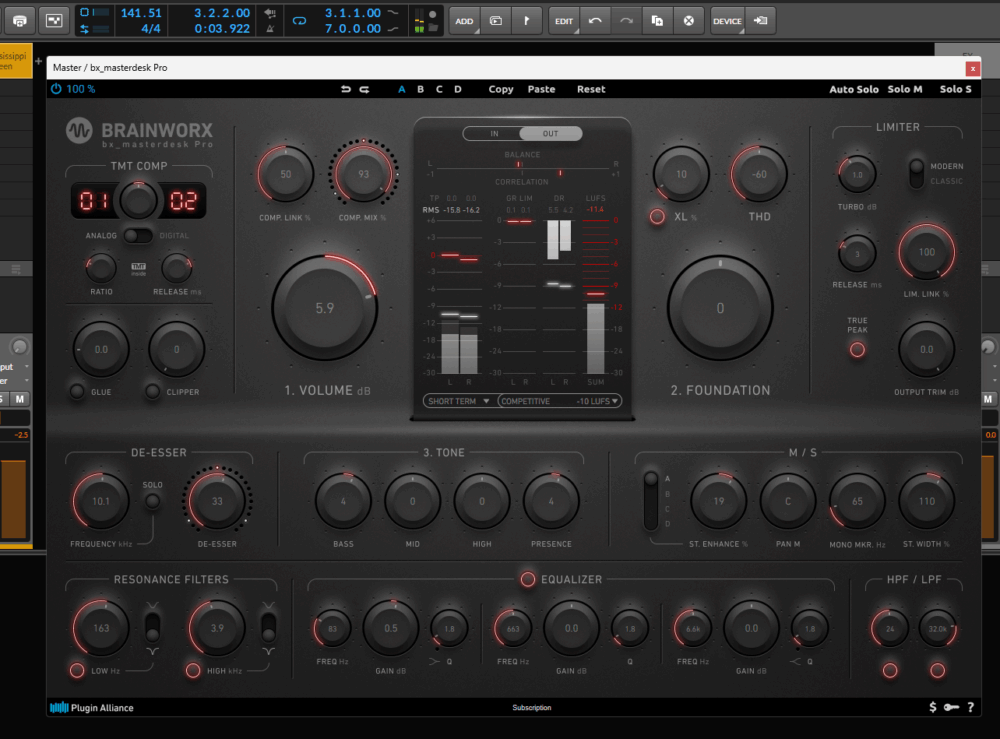Toggle the plugin power bypass icon
1000x739 pixels.
(56, 89)
